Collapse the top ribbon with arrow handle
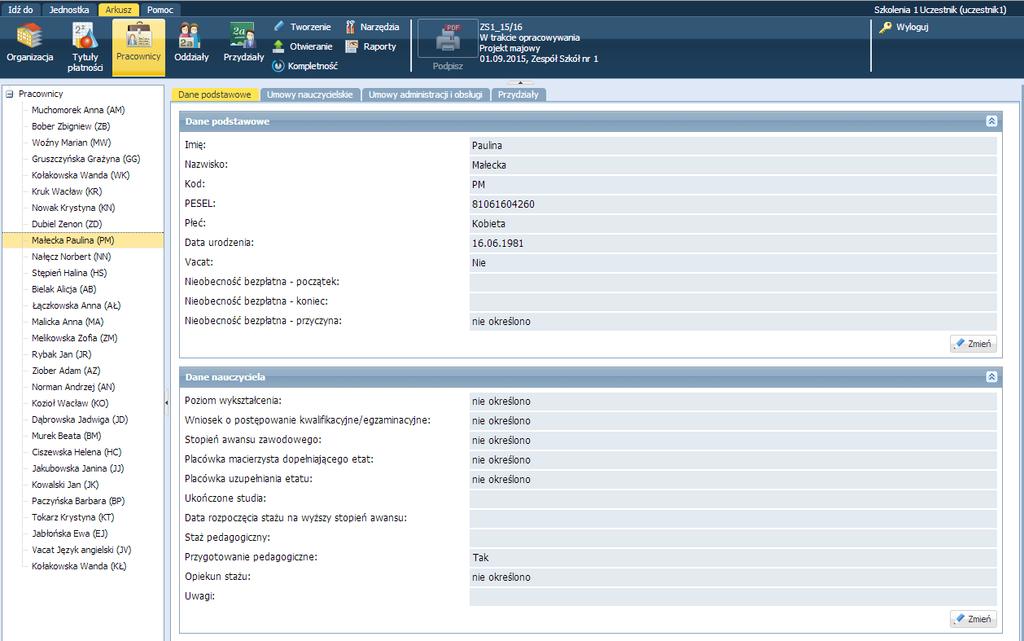The image size is (1024, 641). click(520, 83)
